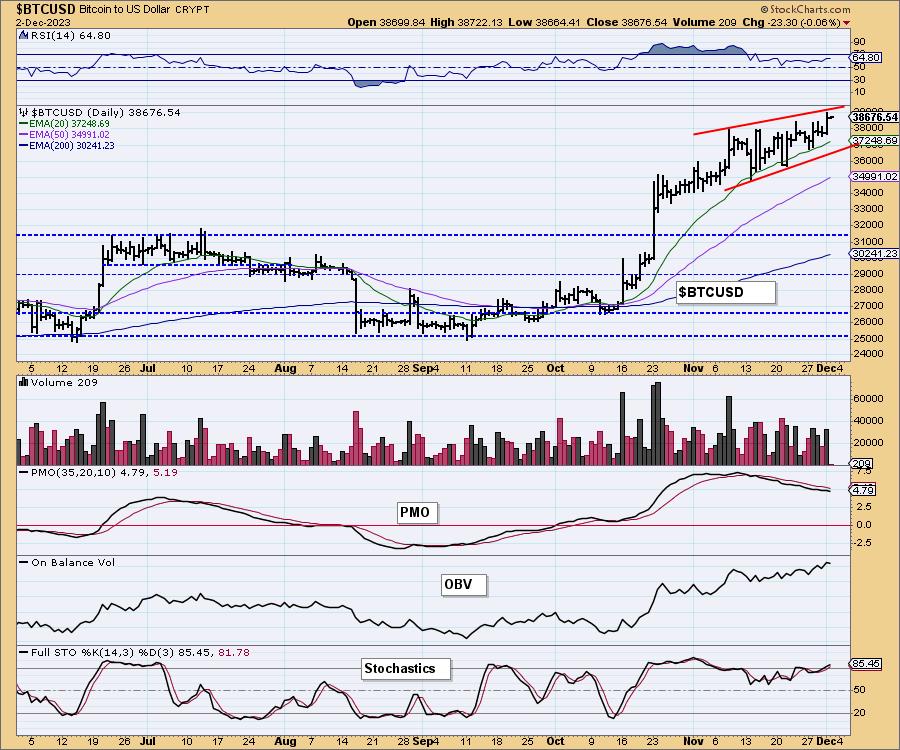Select the blue EMA(200) legend line swatch

coord(23,146)
